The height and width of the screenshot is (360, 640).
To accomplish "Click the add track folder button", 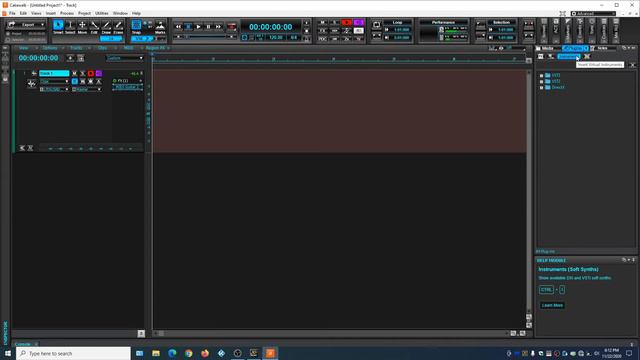I will click(x=81, y=58).
